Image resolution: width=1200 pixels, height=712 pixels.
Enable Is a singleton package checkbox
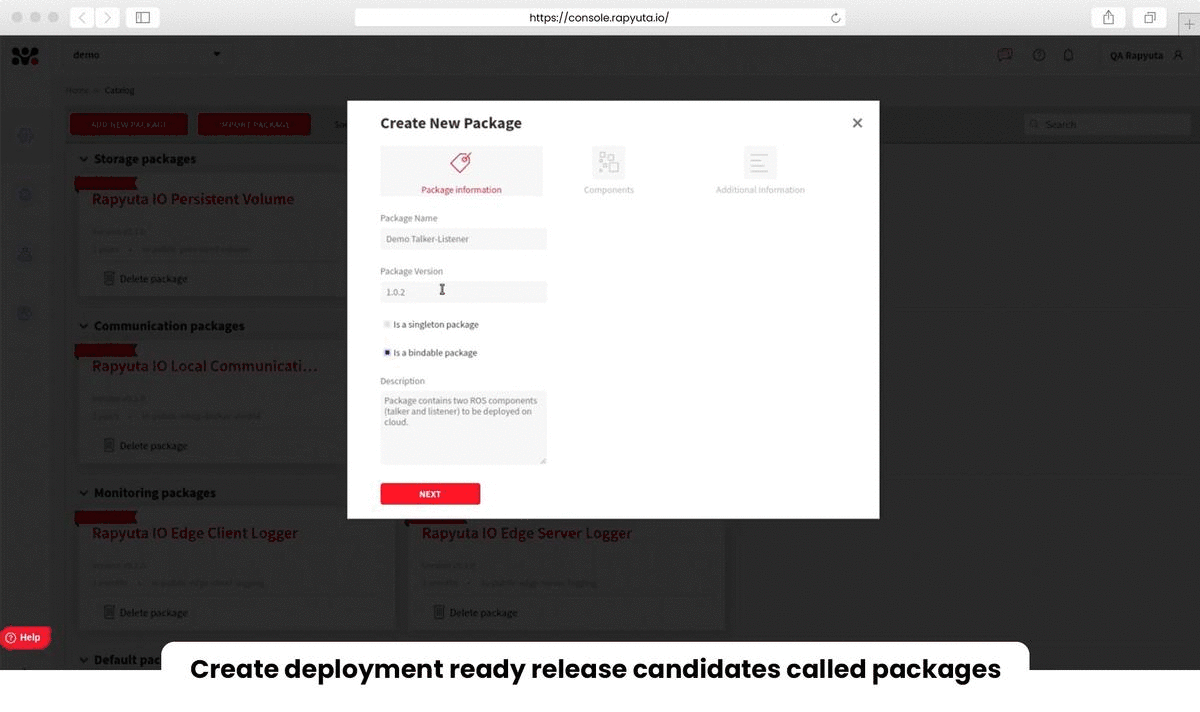point(387,324)
